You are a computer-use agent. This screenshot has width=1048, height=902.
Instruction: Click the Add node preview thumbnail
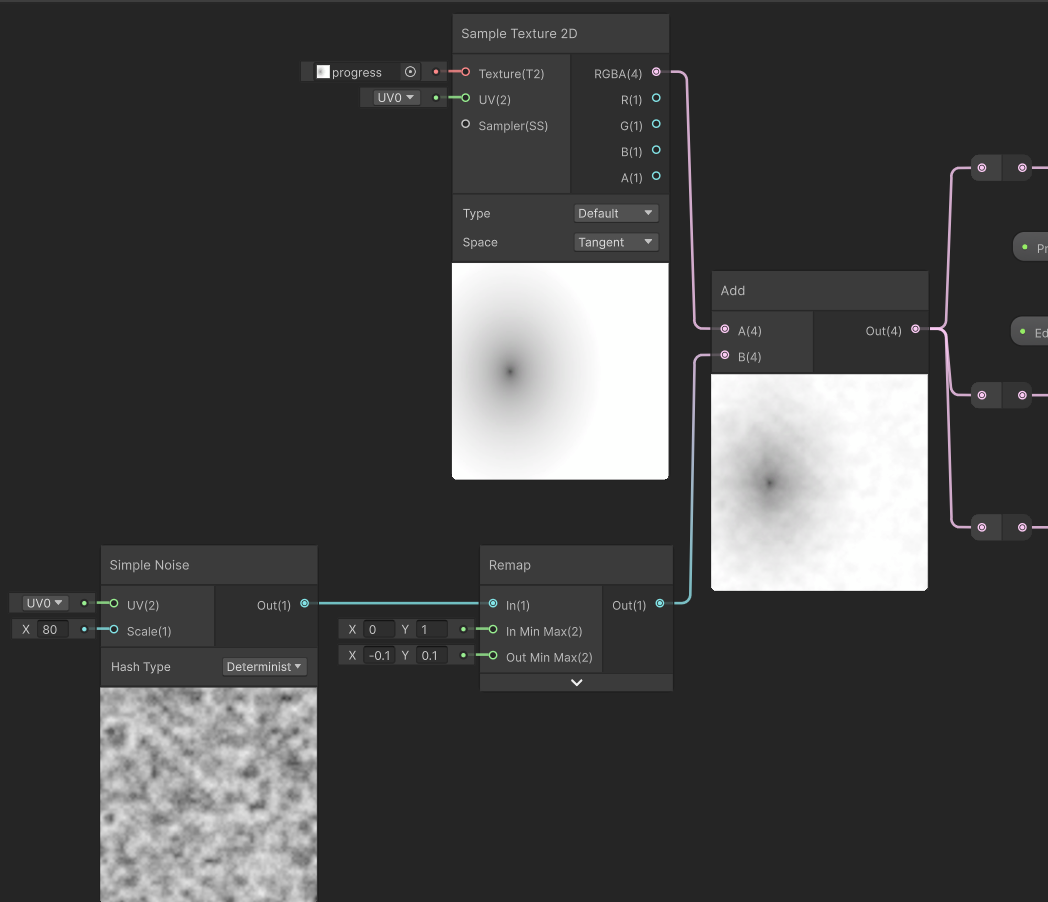coord(819,482)
